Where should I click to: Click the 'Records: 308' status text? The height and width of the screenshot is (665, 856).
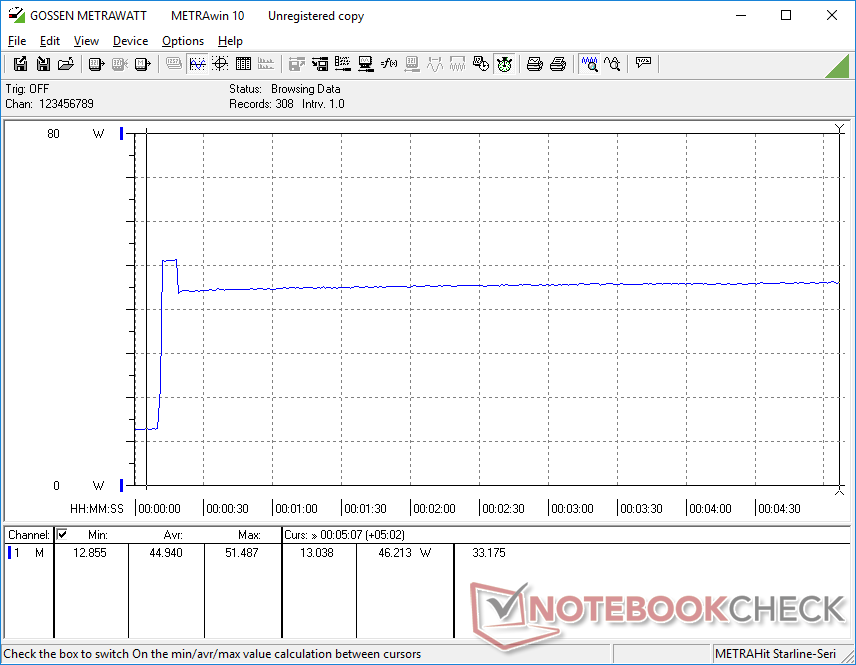click(x=261, y=104)
